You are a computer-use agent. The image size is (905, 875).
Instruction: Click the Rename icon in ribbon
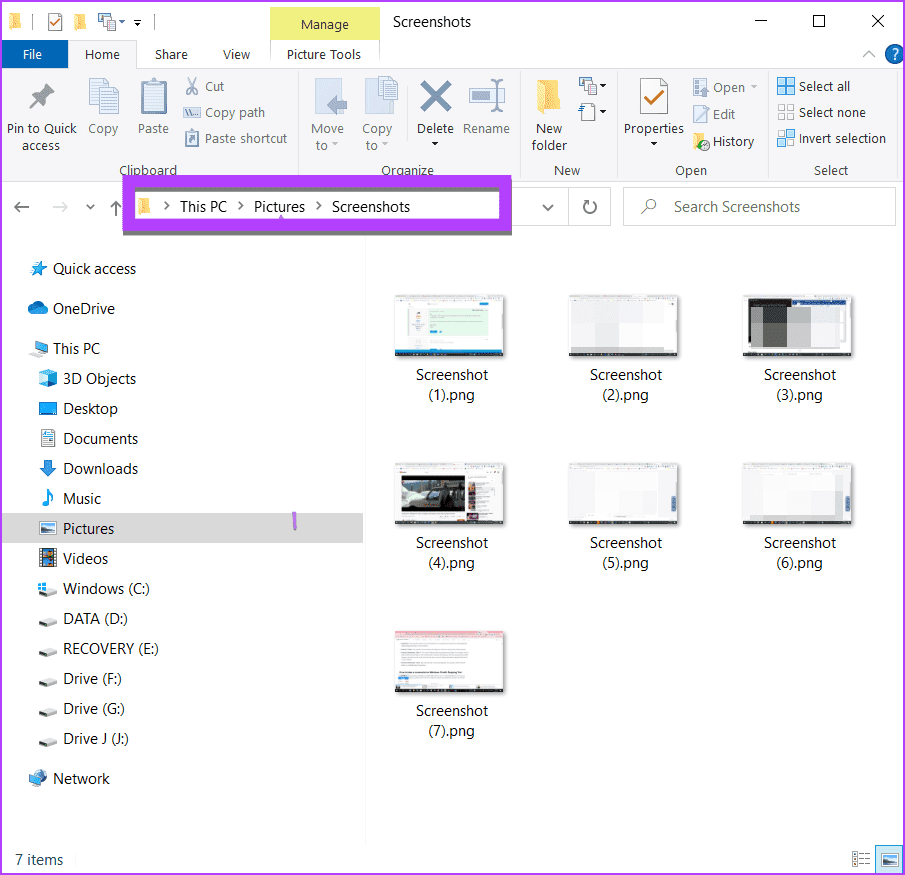tap(486, 98)
